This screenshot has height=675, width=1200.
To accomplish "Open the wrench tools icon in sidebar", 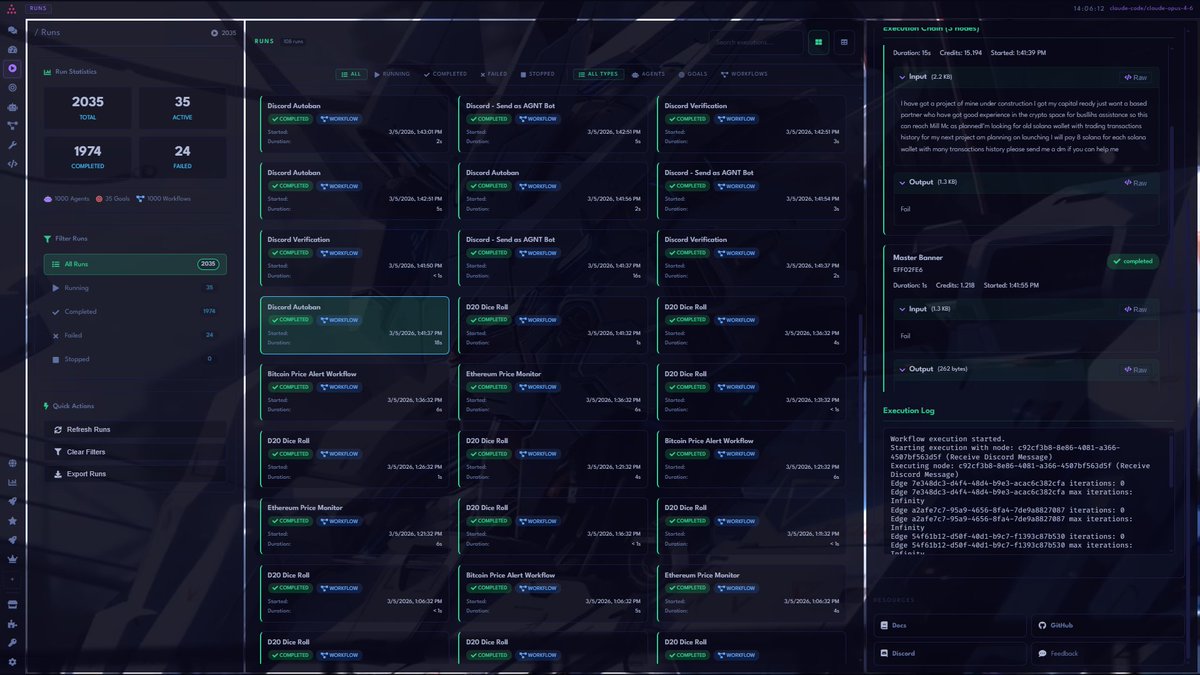I will coord(12,145).
